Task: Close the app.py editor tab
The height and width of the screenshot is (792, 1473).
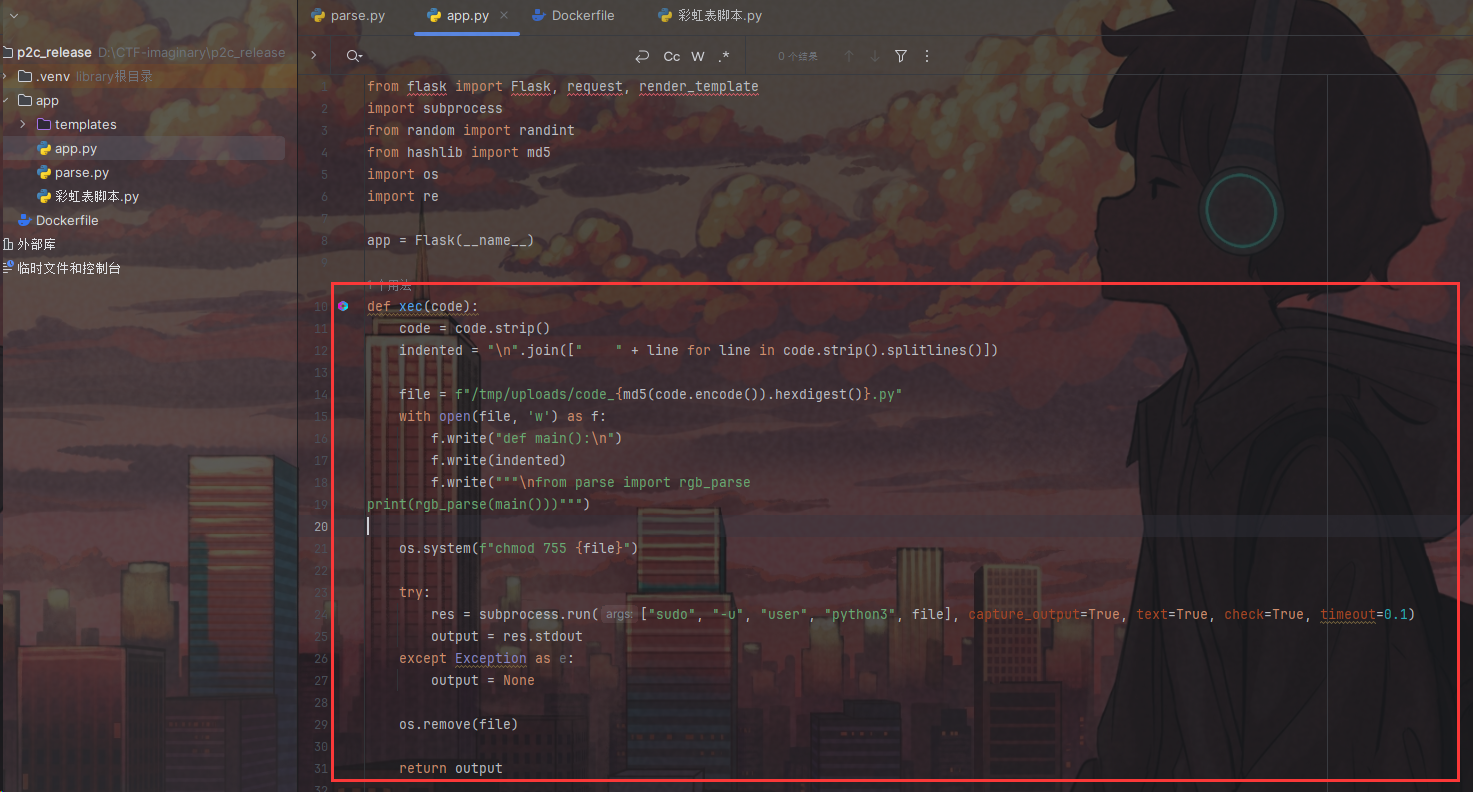Action: (x=504, y=15)
